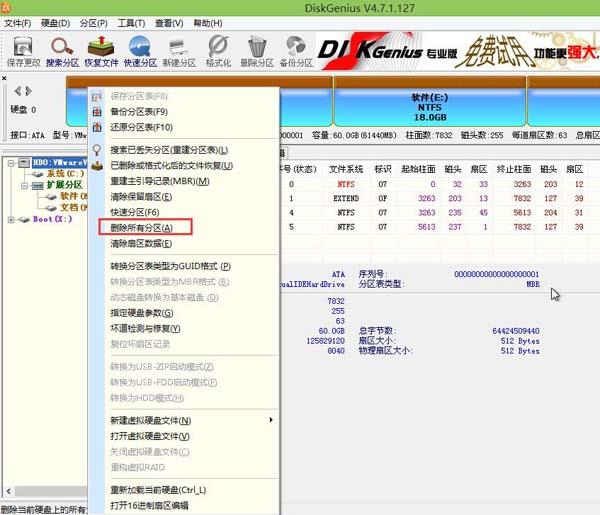
Task: Click the 文件系统 column header
Action: point(346,169)
